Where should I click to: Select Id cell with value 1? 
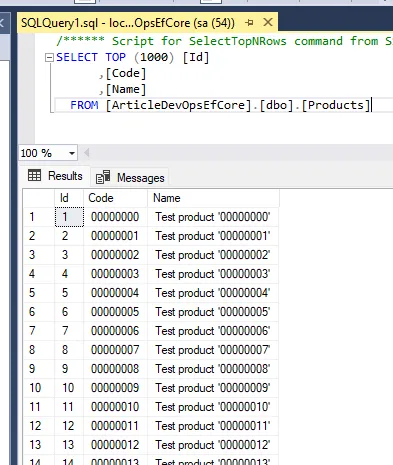pyautogui.click(x=69, y=217)
